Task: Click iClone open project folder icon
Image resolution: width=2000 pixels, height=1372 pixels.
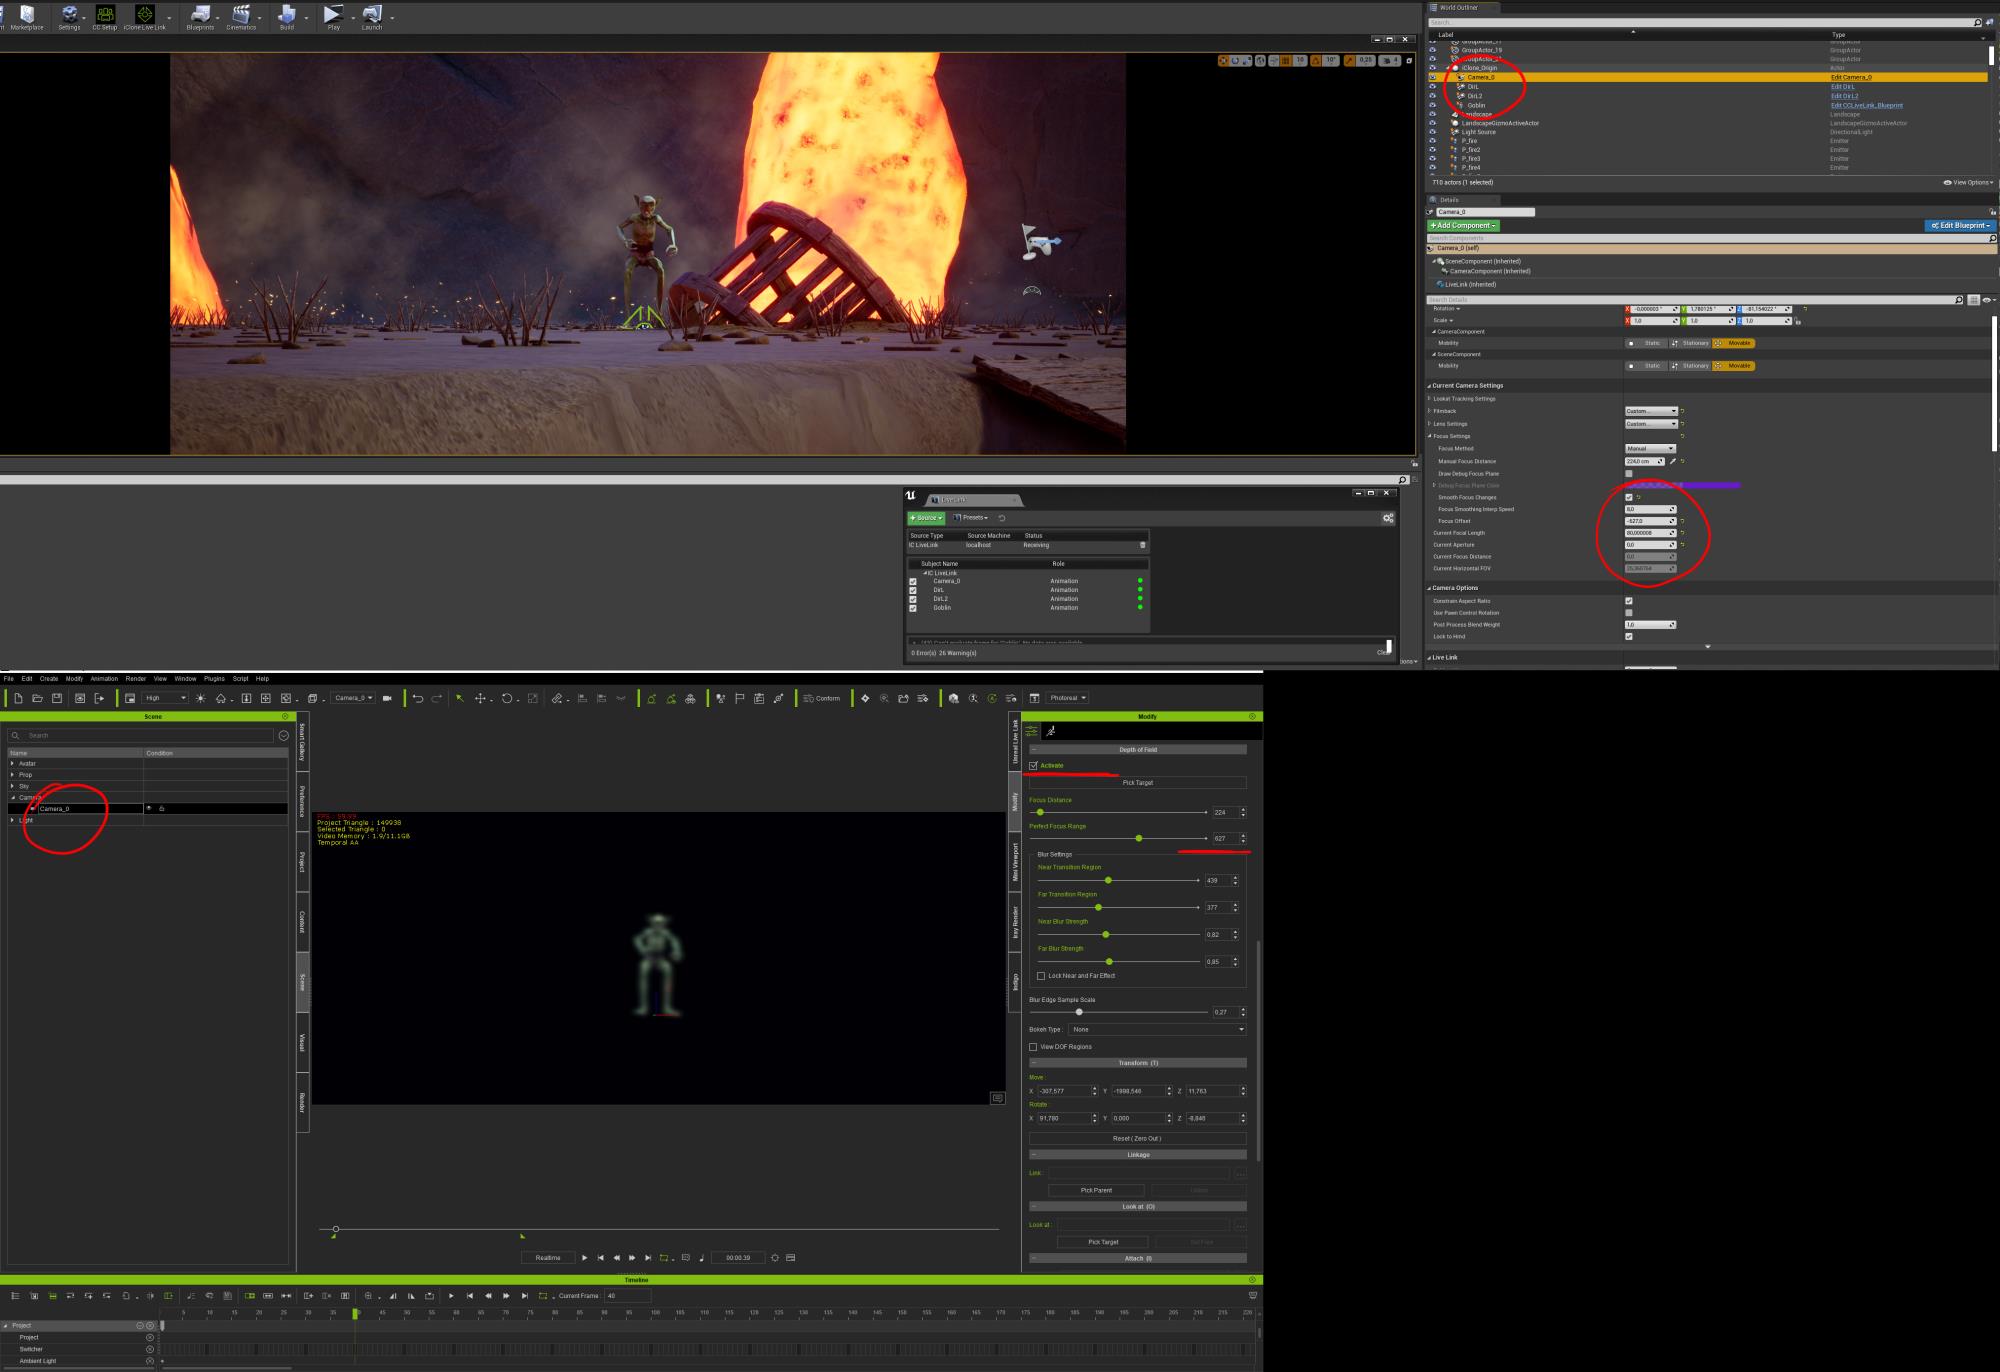Action: point(37,698)
